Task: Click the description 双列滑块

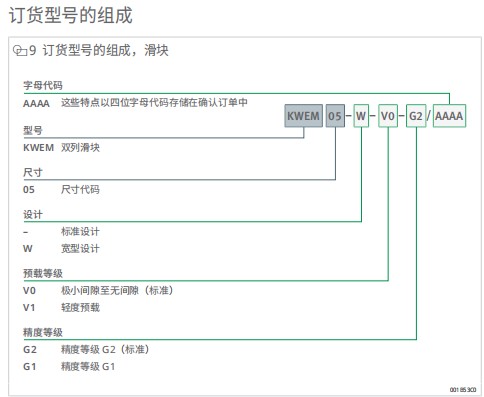Action: click(x=80, y=147)
